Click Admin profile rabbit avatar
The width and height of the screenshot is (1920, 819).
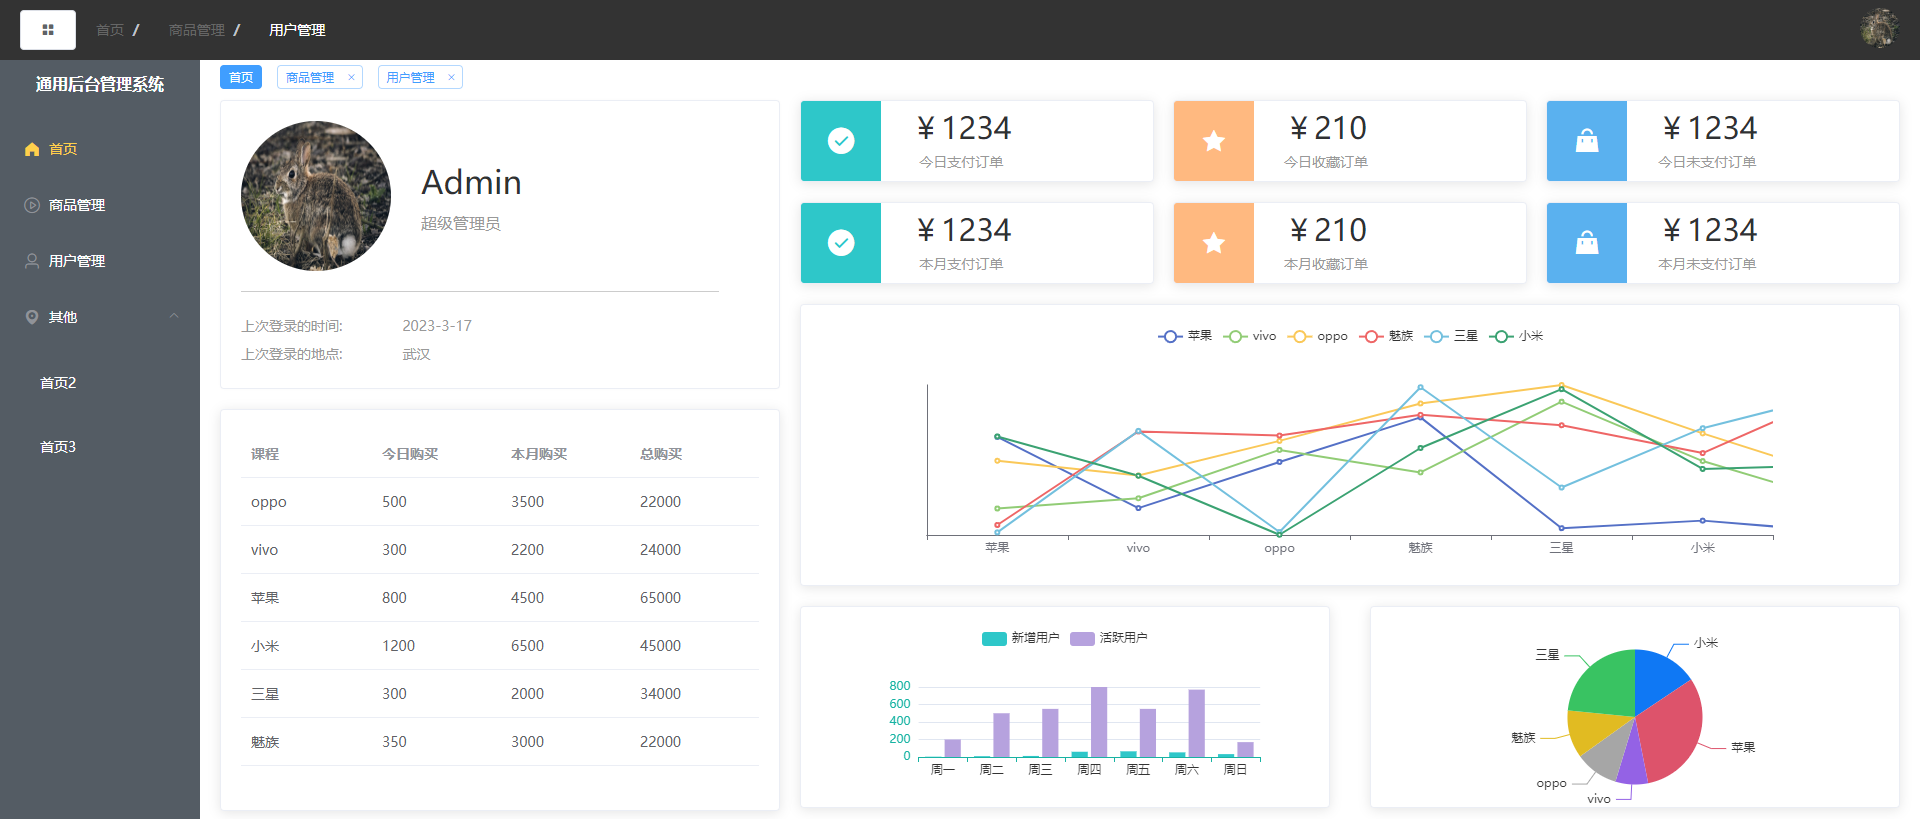point(316,196)
